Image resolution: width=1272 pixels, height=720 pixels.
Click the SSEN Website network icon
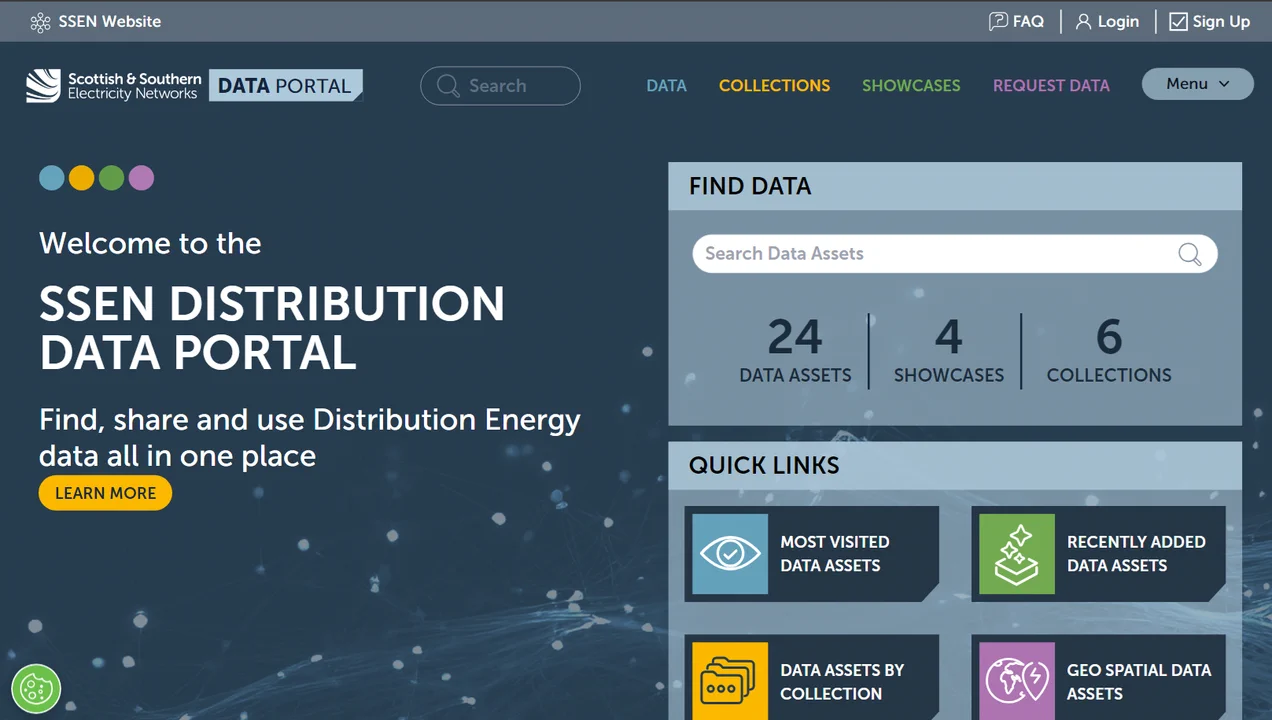pos(40,22)
